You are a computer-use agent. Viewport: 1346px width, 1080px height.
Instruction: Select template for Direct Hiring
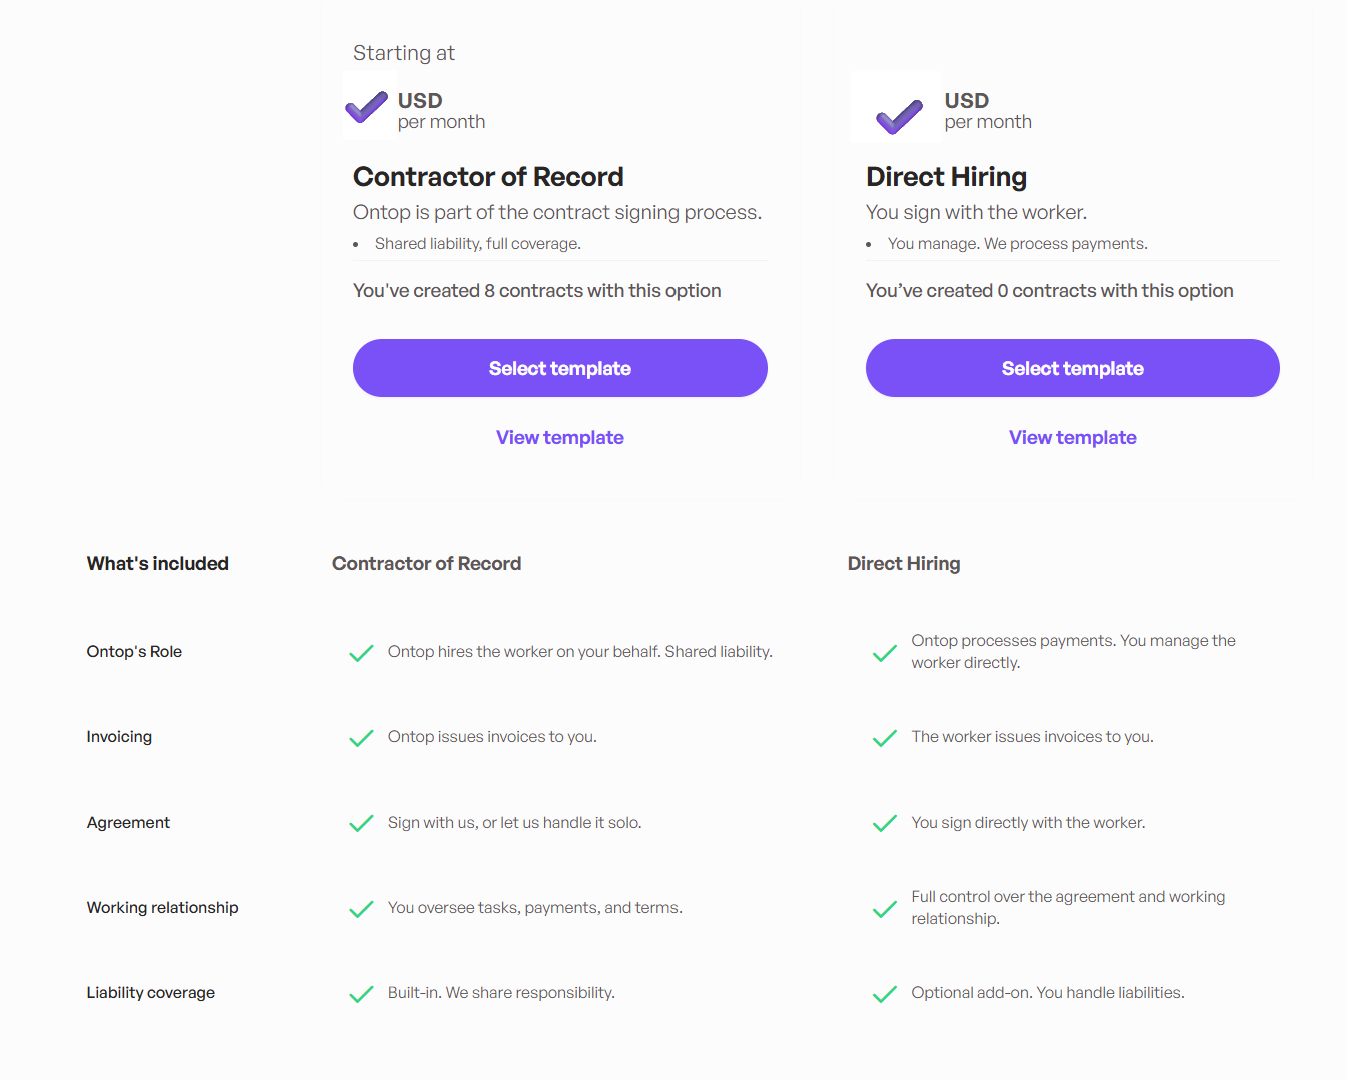(x=1073, y=368)
